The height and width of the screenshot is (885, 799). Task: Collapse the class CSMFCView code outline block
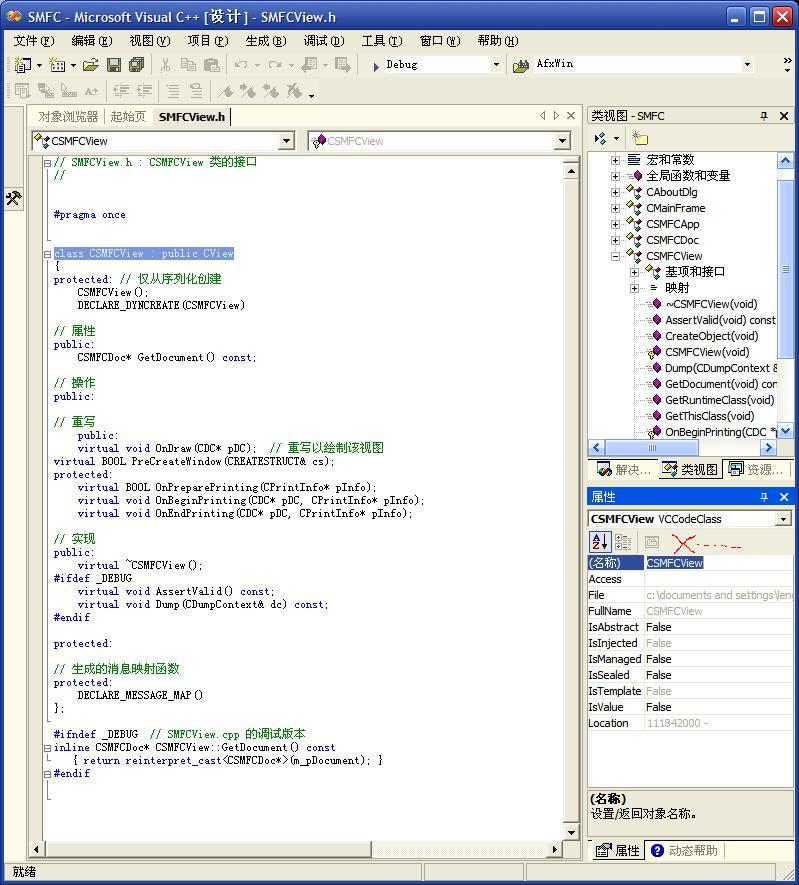[x=47, y=254]
